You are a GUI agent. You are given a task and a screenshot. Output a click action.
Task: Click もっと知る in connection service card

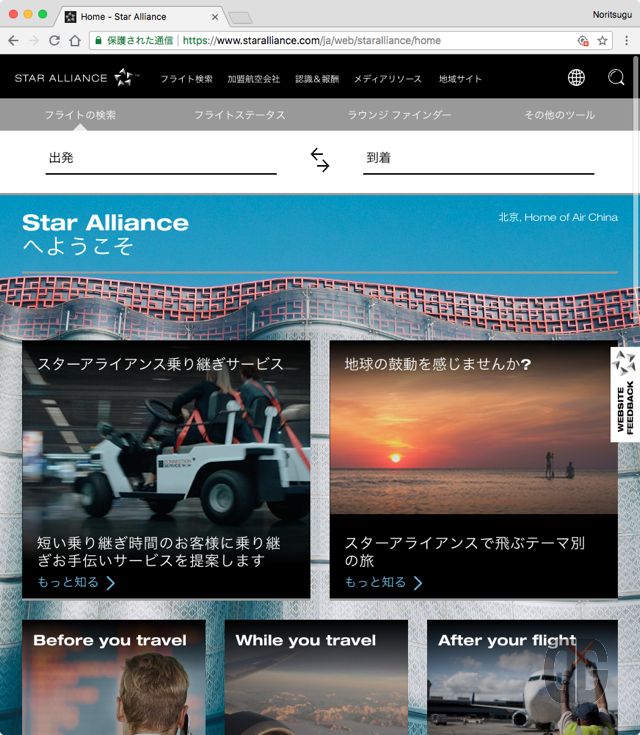point(68,582)
